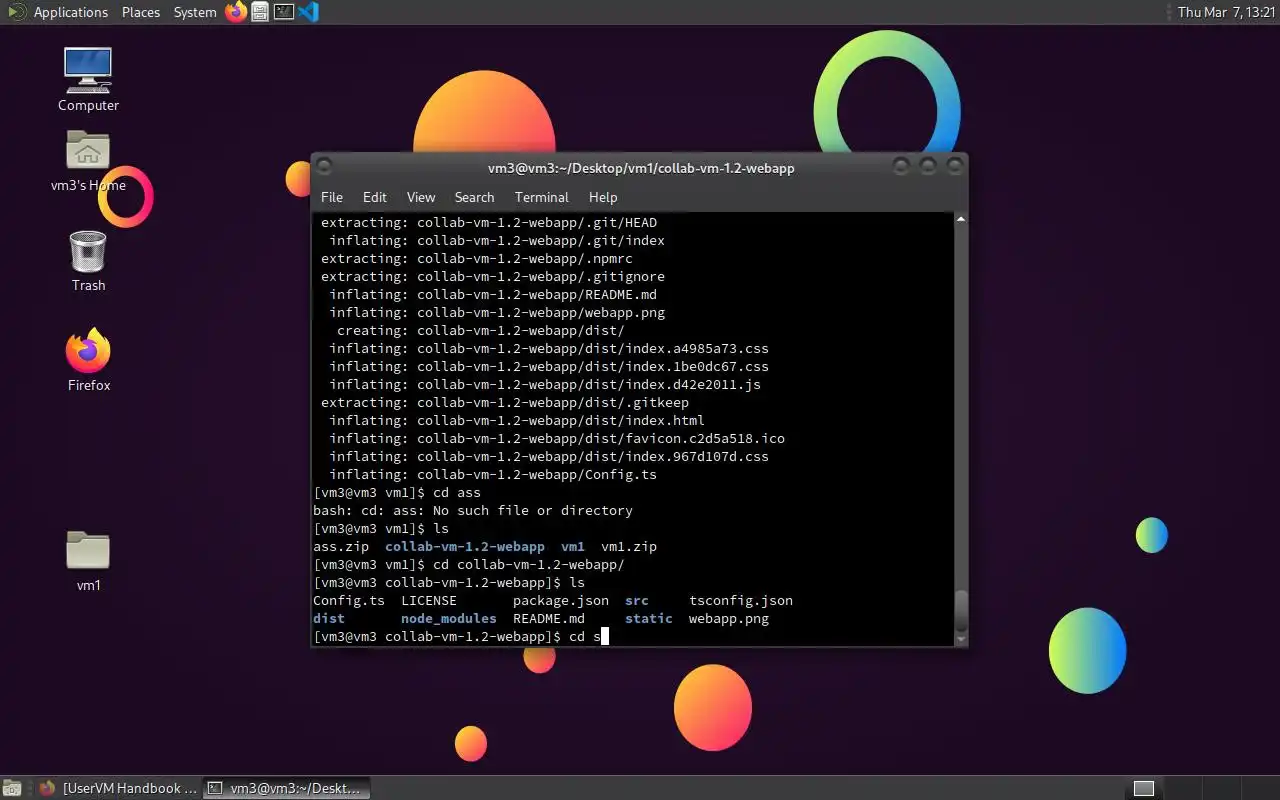Click 'vm1.zip' in ls output
The image size is (1280, 800).
pyautogui.click(x=629, y=546)
